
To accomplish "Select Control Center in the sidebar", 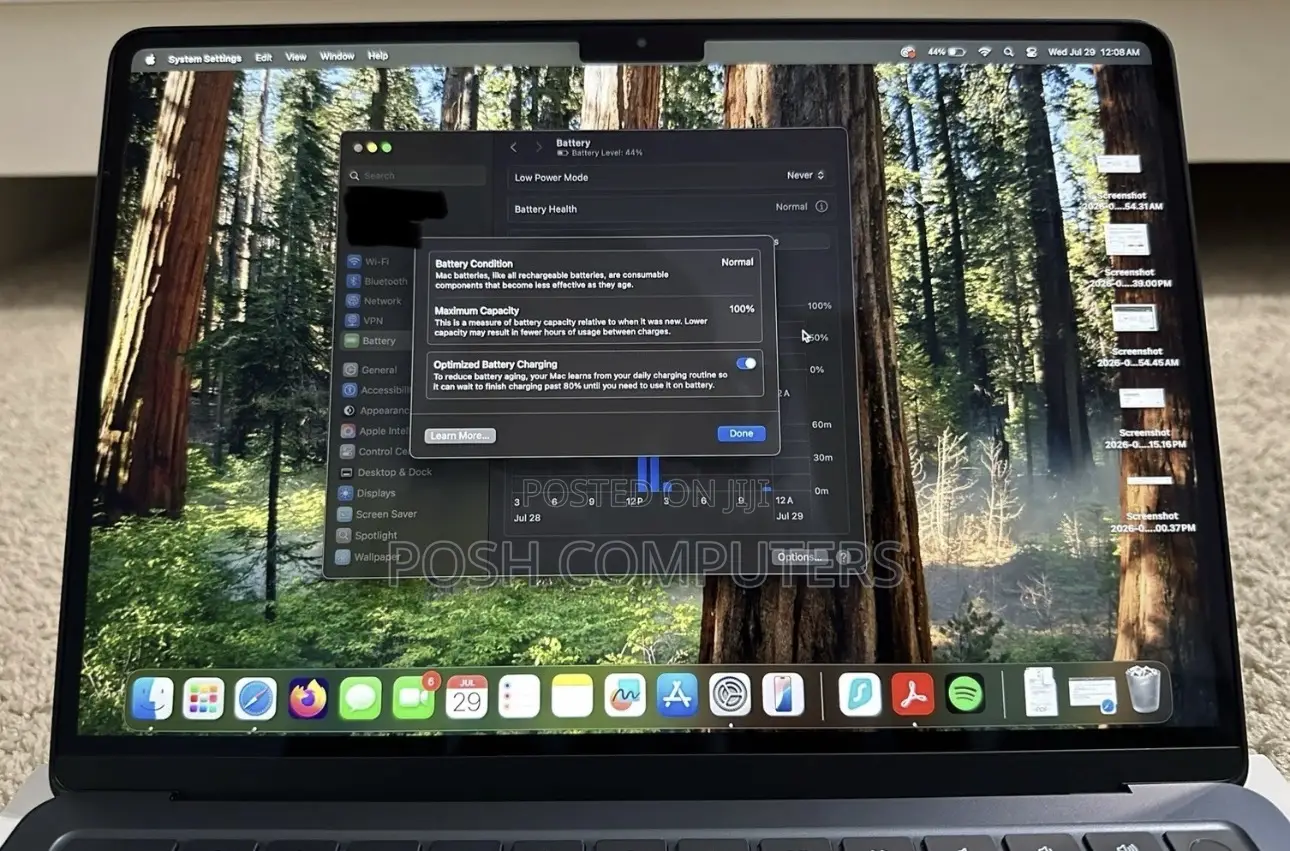I will click(374, 451).
